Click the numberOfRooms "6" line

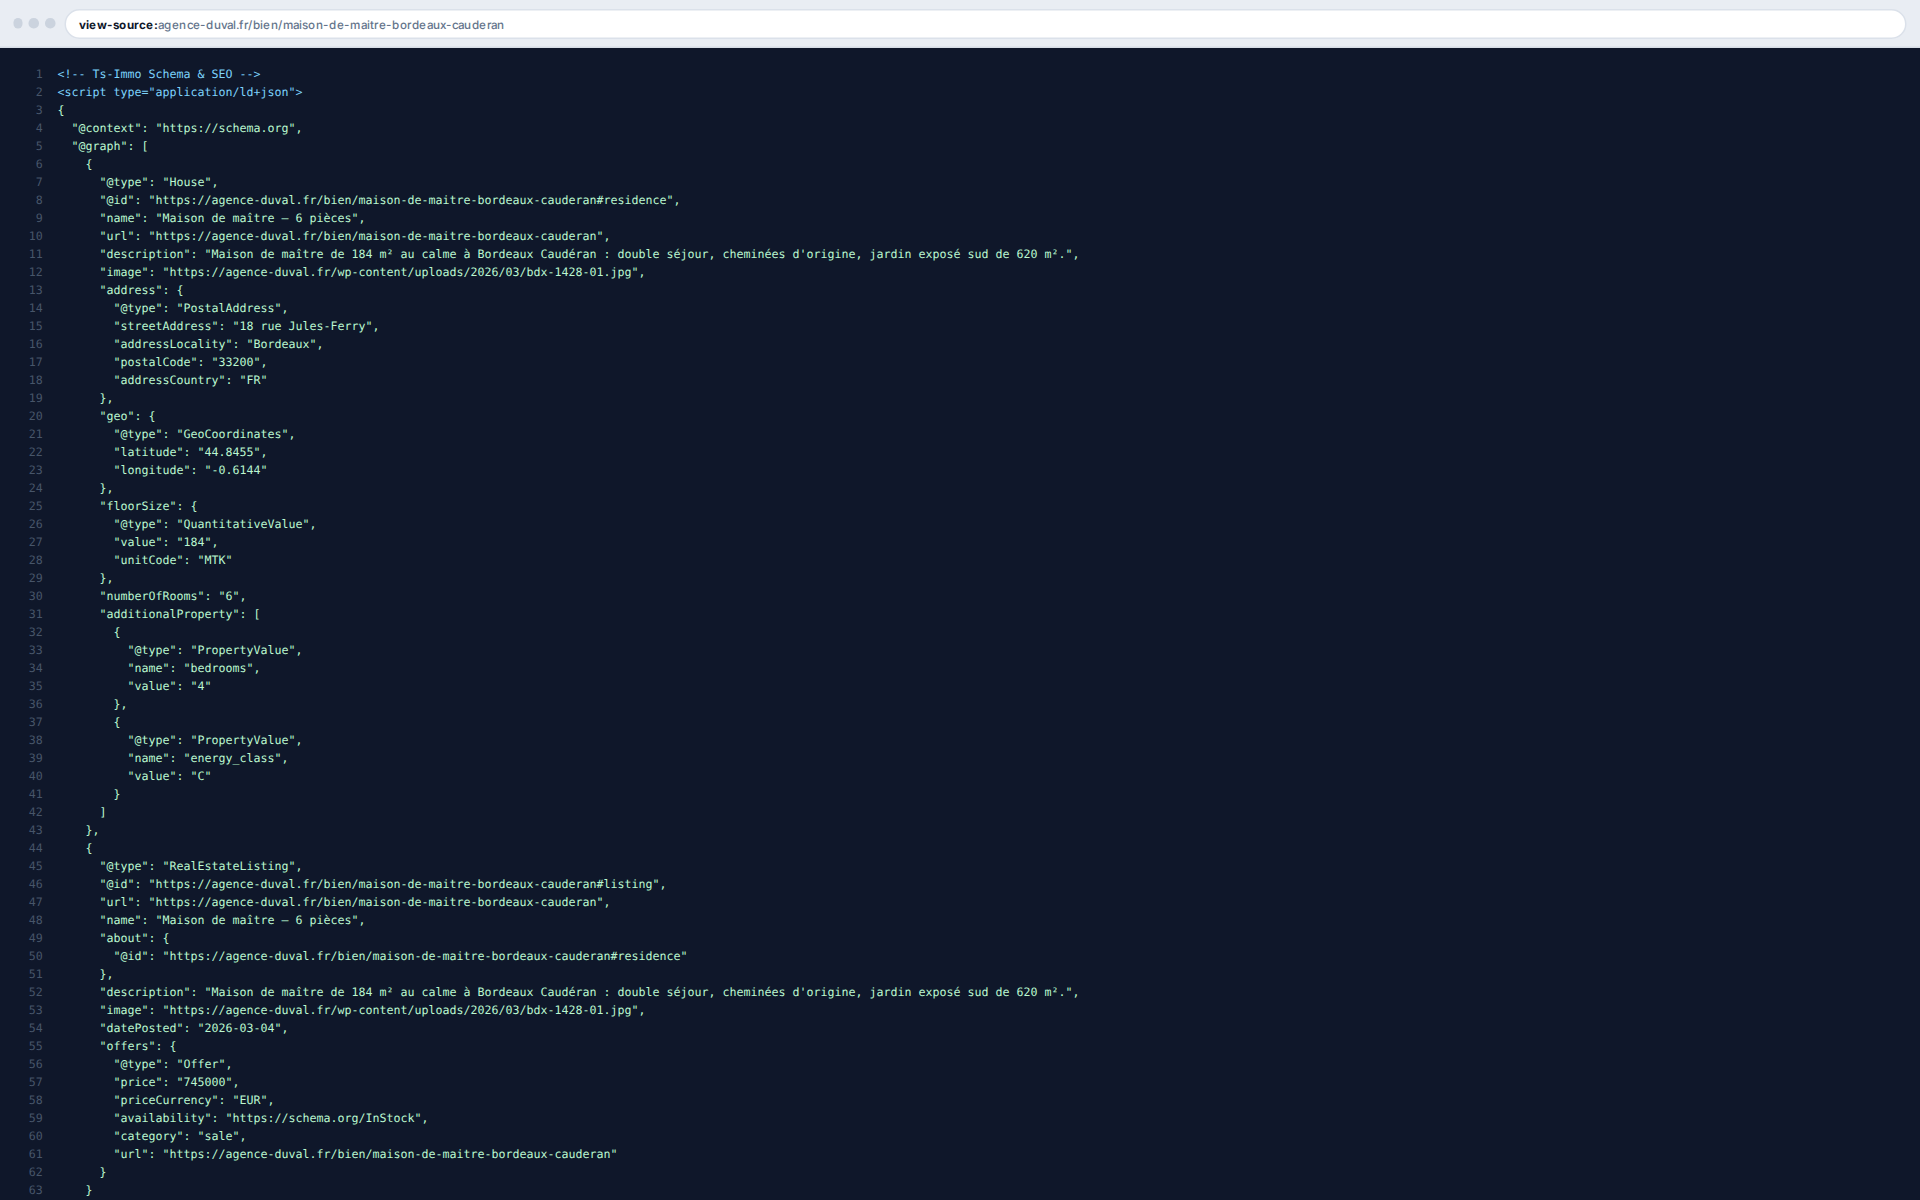[x=172, y=596]
